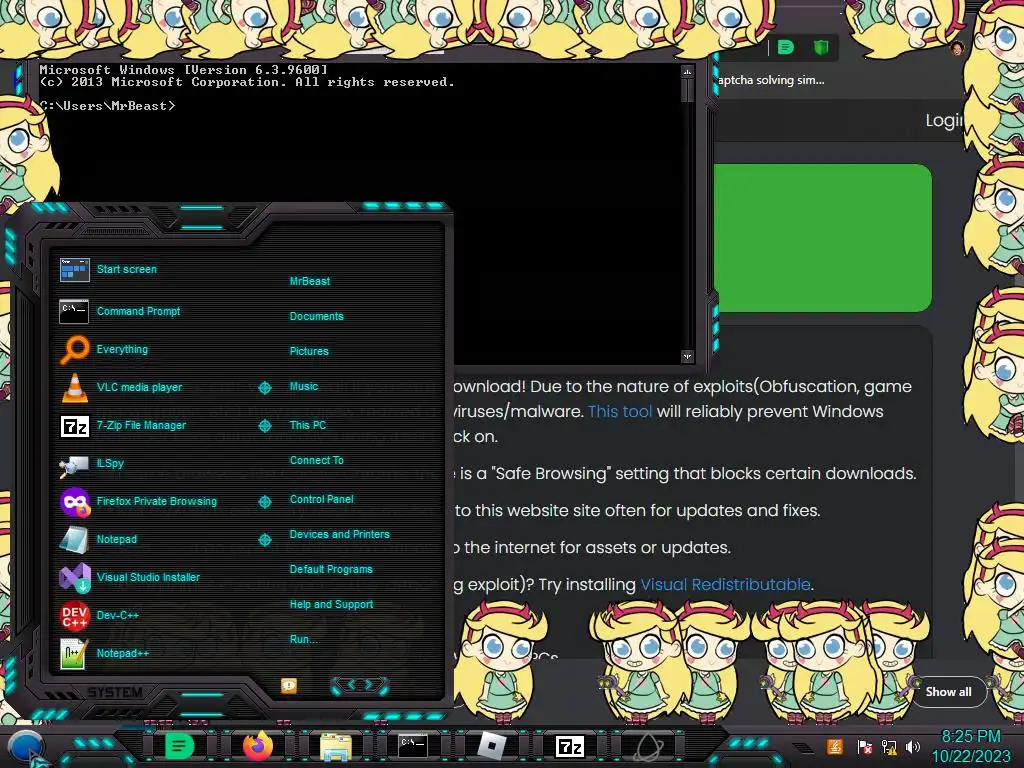Switch to Command Prompt on the taskbar
This screenshot has height=768, width=1024.
click(413, 746)
